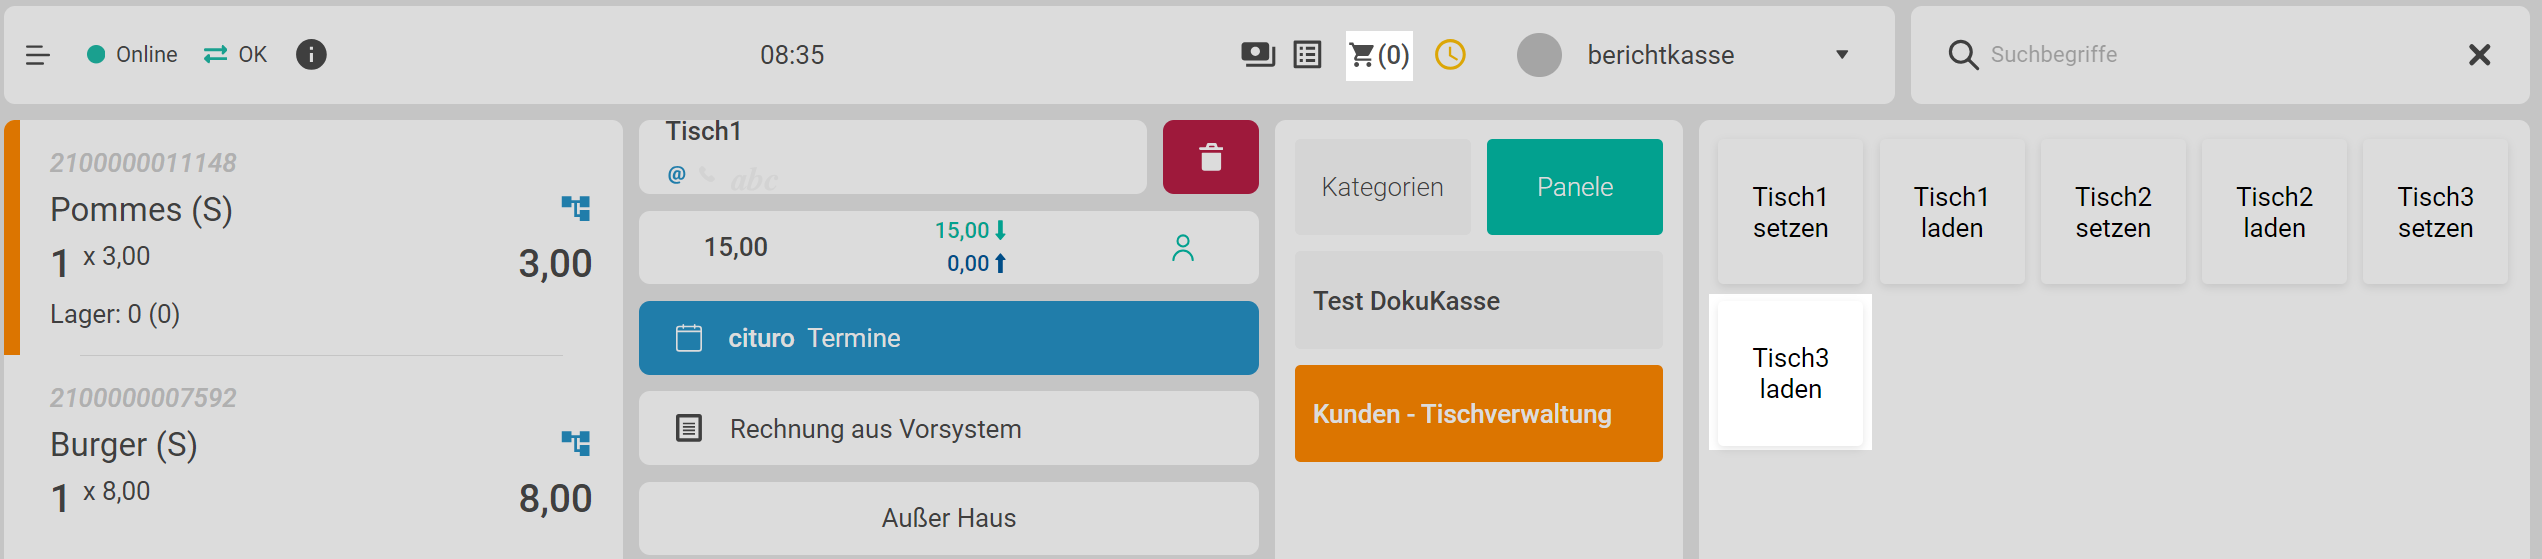Switch to the Panele tab
Viewport: 2542px width, 559px height.
pyautogui.click(x=1574, y=187)
